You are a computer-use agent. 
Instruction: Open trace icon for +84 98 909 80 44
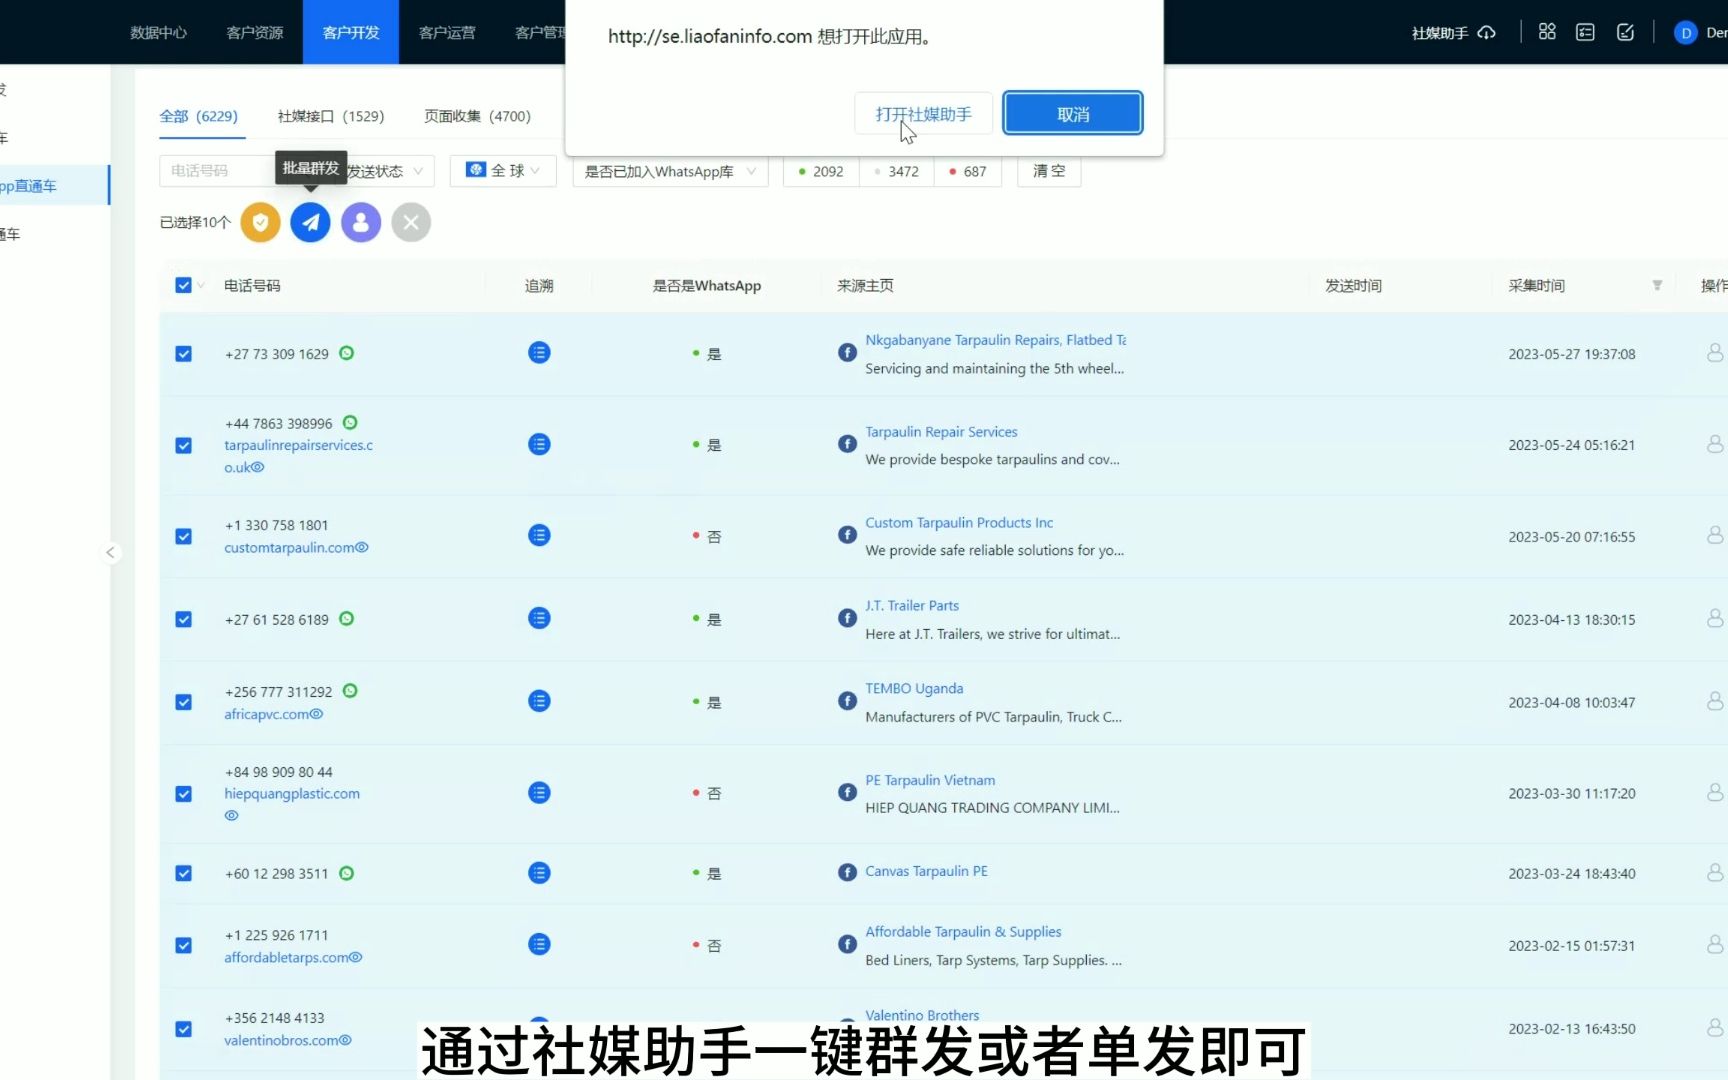(539, 793)
